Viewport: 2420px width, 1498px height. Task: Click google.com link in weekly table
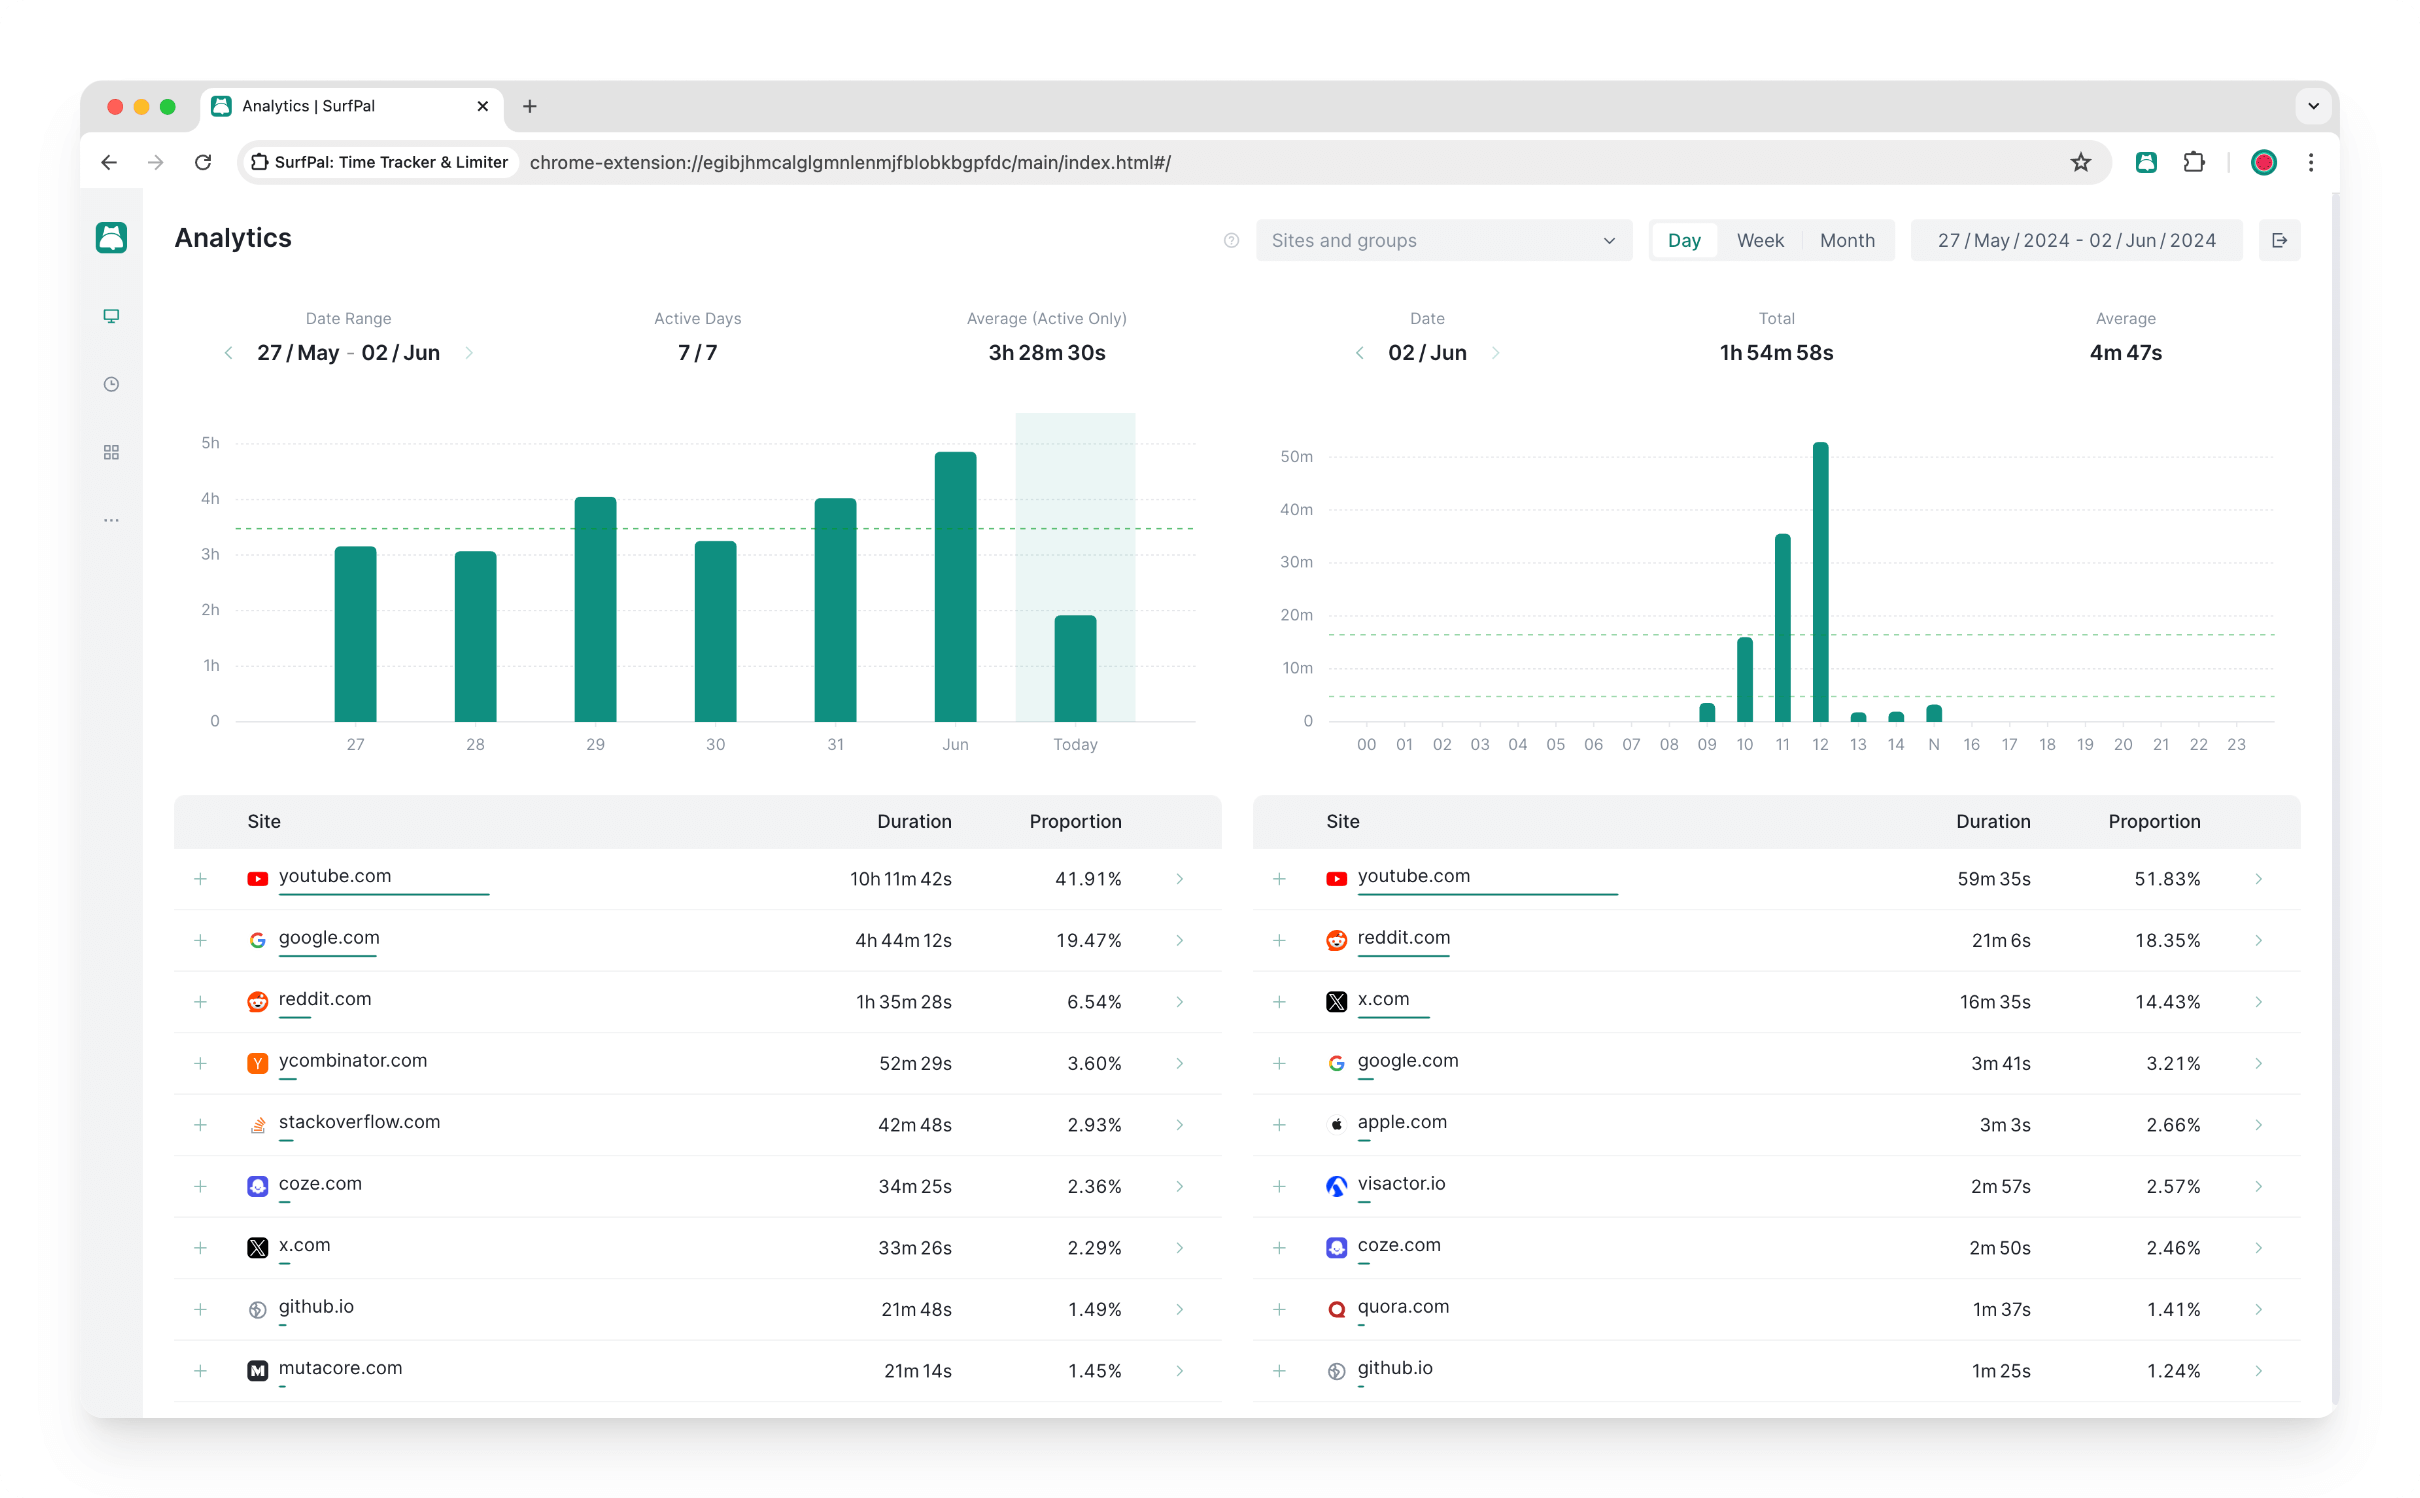coord(329,938)
